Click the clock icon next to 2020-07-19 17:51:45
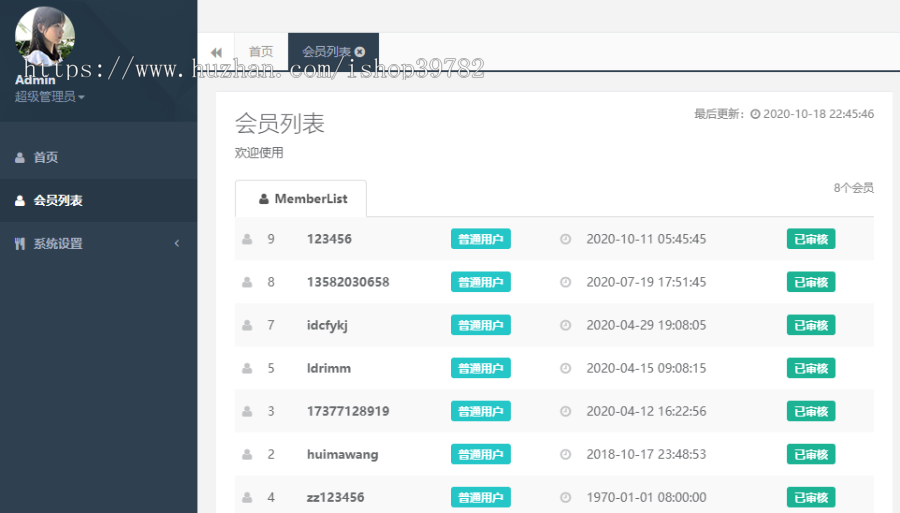The height and width of the screenshot is (513, 900). click(x=565, y=282)
